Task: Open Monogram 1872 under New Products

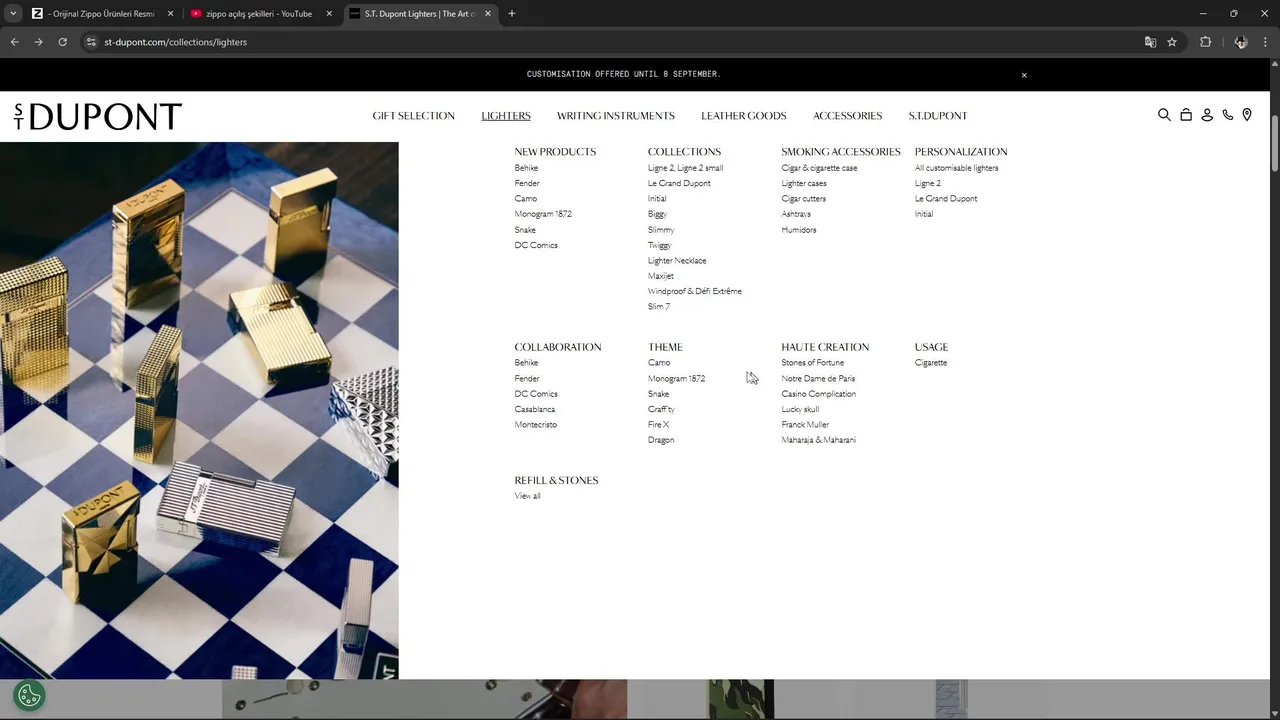Action: tap(543, 214)
